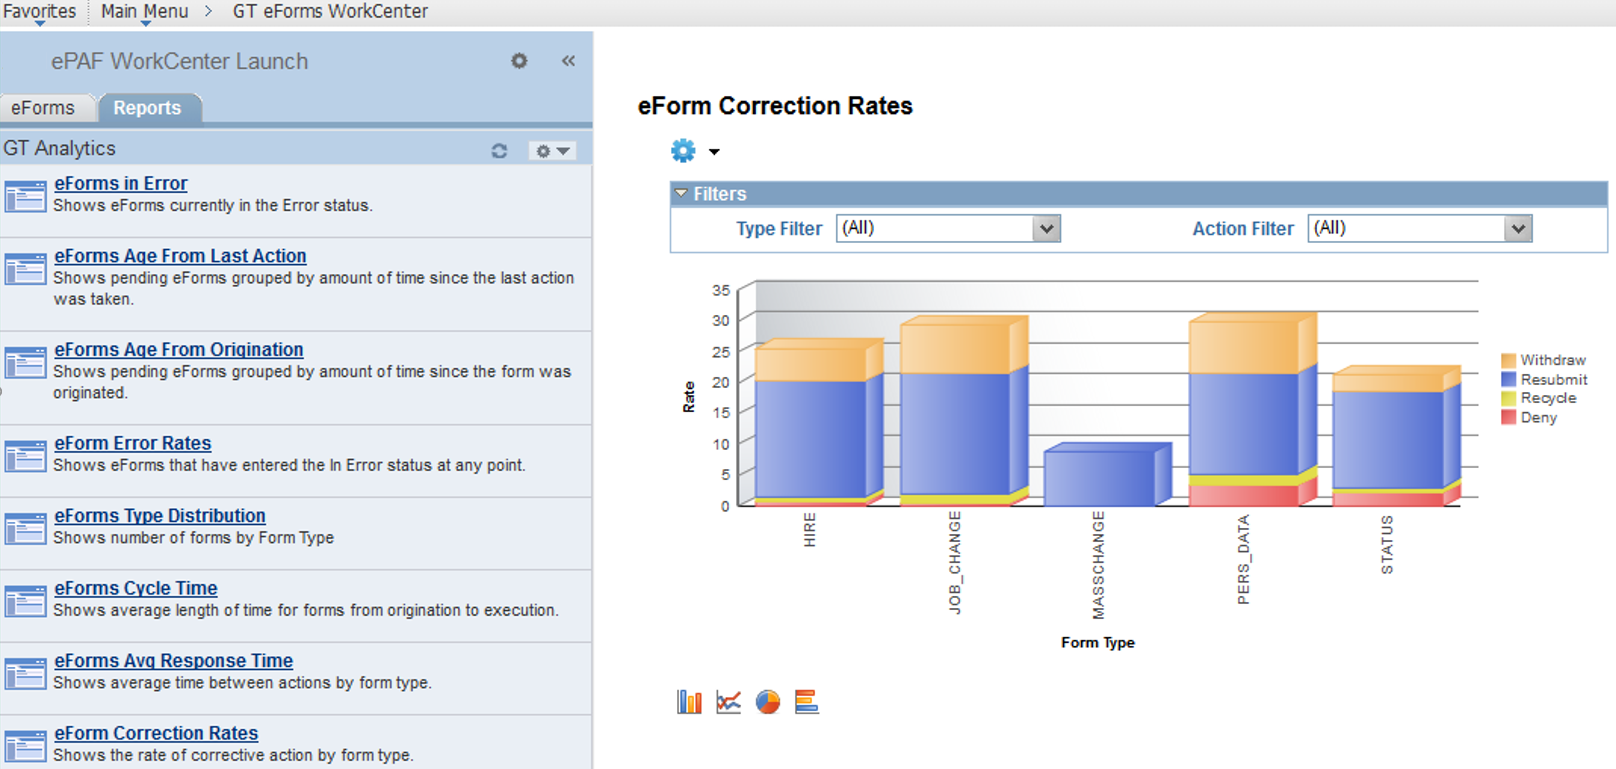
Task: Open the eForm Error Rates link
Action: click(133, 443)
